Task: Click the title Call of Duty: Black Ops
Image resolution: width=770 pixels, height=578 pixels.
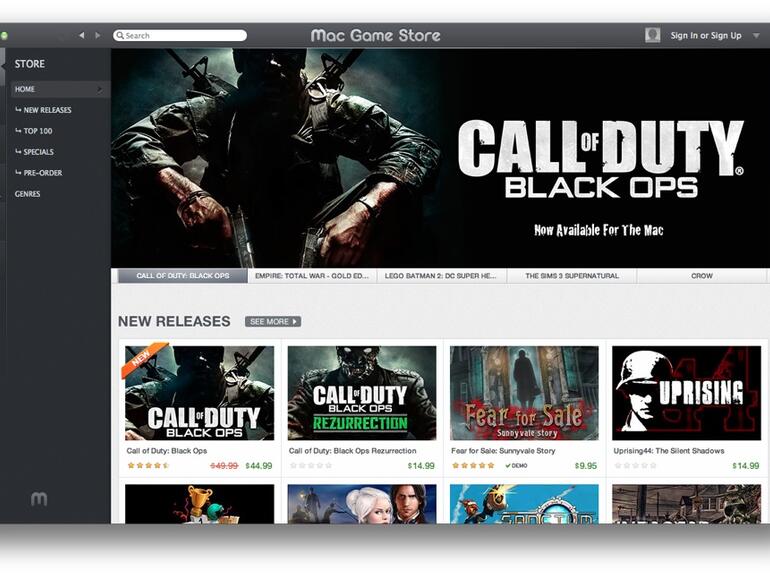Action: point(167,451)
